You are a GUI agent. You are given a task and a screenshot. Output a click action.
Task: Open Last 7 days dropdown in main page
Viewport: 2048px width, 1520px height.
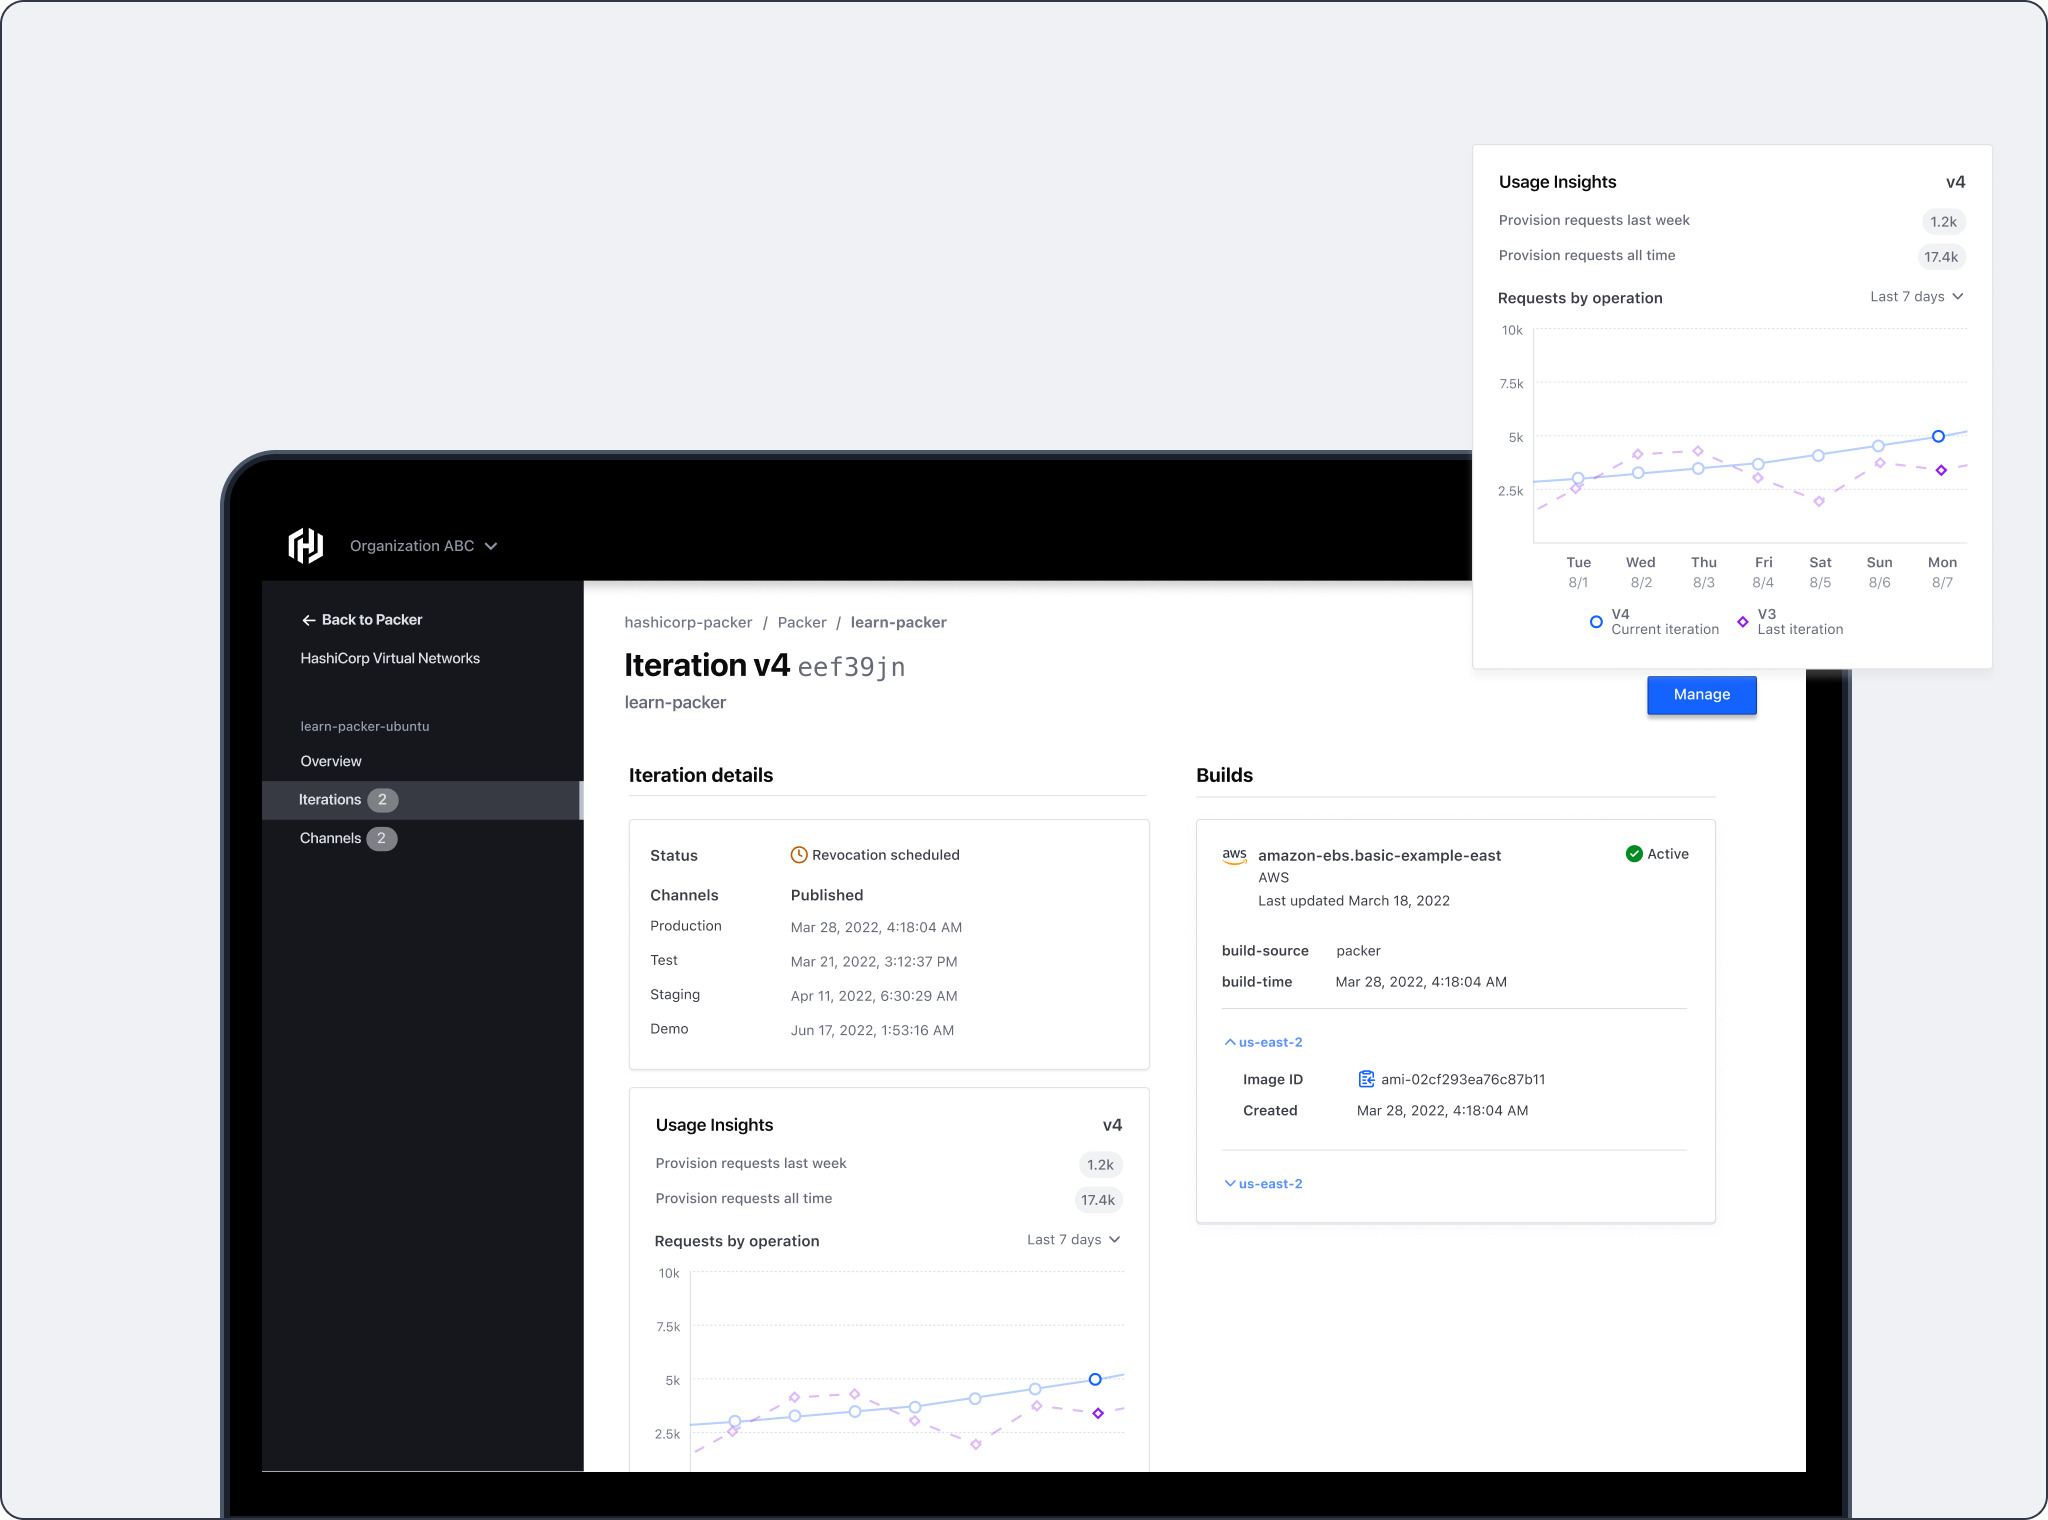[x=1073, y=1240]
